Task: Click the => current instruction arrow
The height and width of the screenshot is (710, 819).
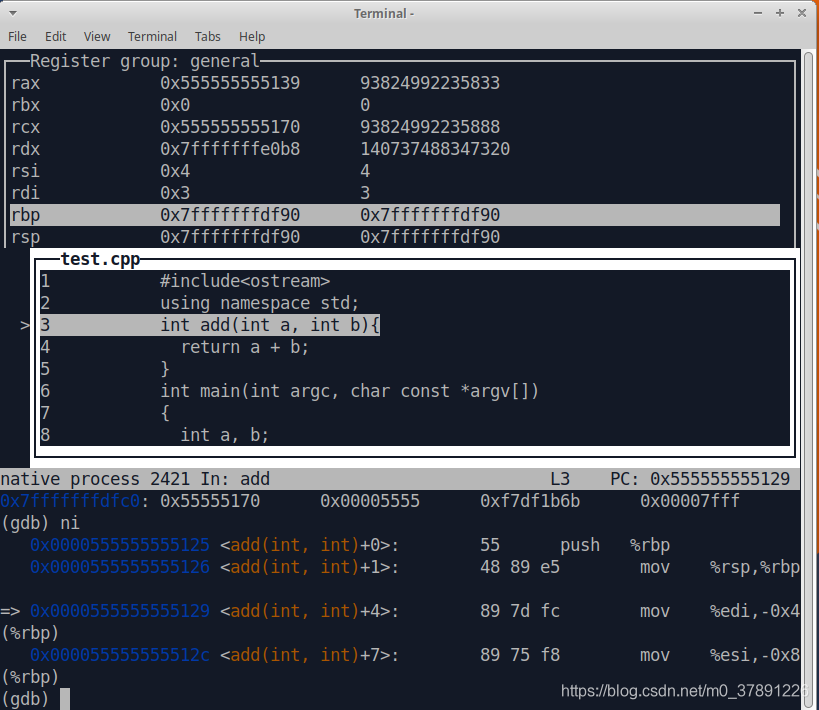Action: [10, 611]
